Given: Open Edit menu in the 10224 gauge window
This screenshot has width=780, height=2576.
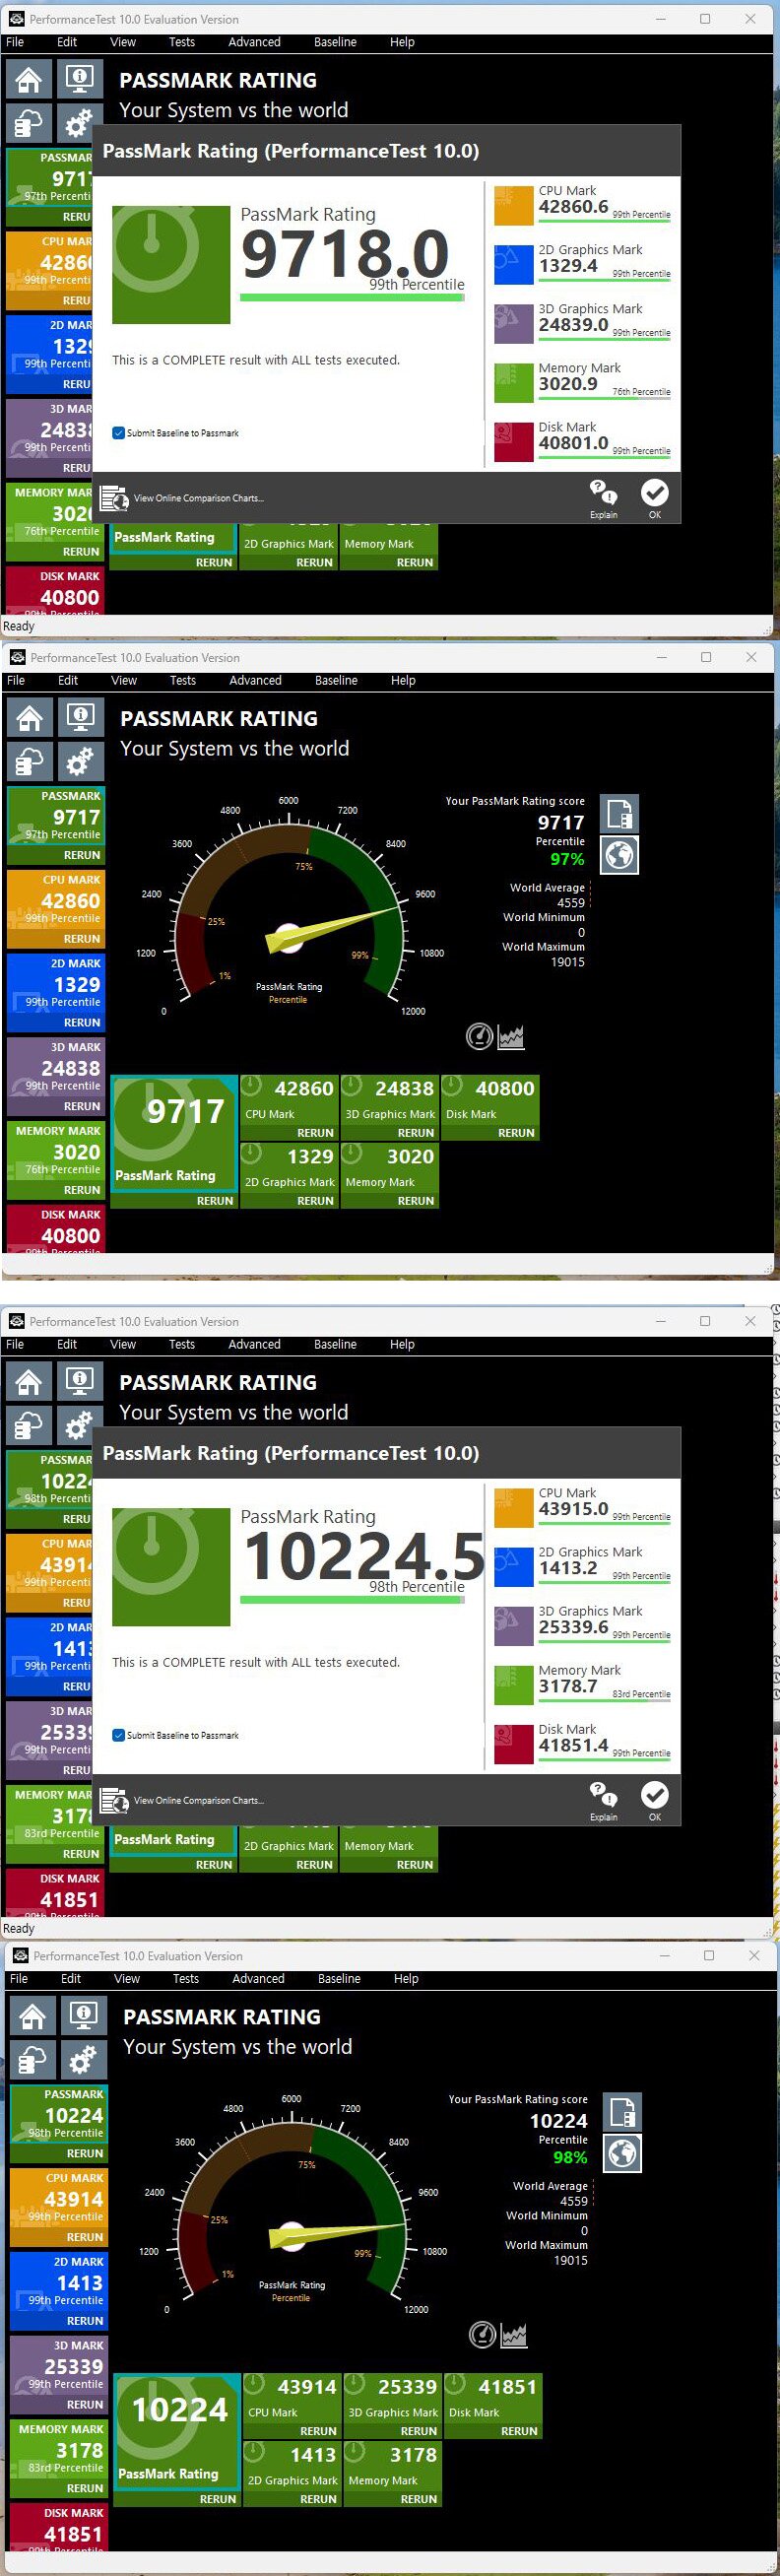Looking at the screenshot, I should click(71, 1978).
